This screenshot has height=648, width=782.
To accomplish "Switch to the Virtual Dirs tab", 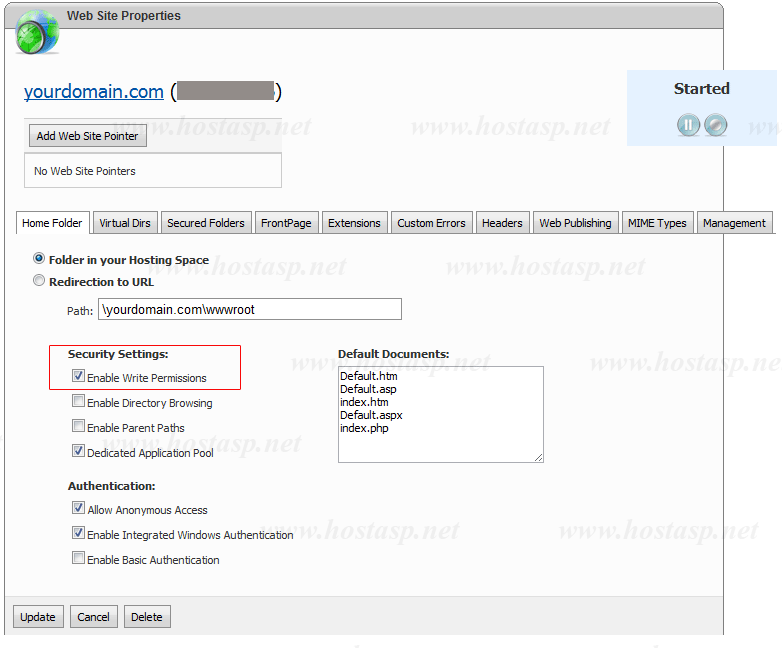I will (126, 223).
